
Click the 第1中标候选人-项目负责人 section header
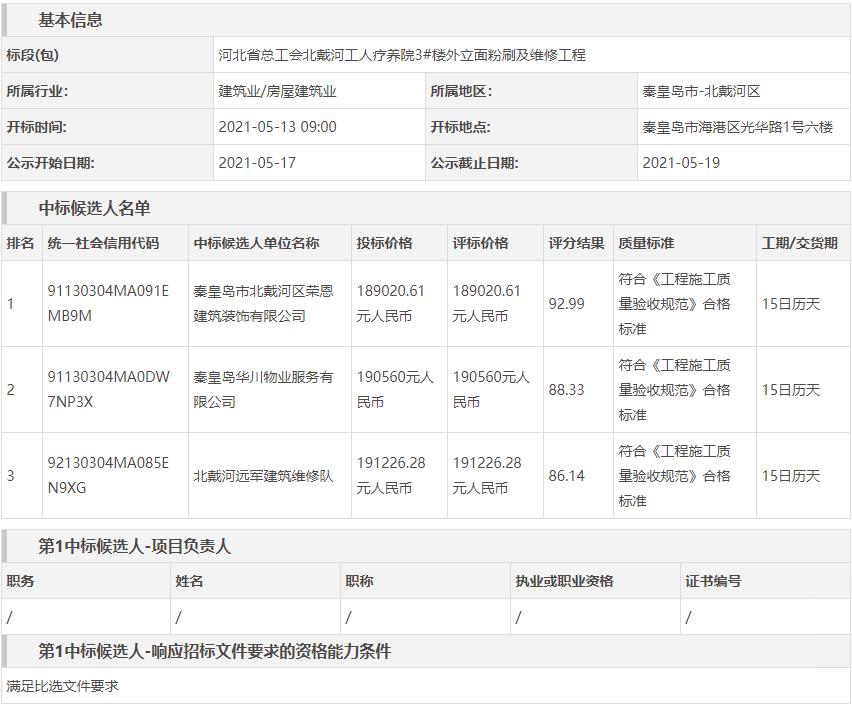[134, 546]
